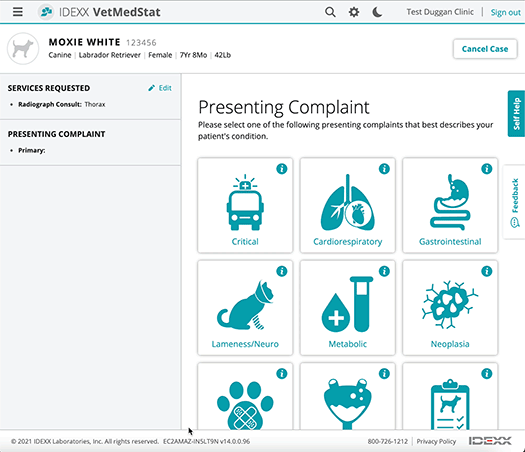Click the Cancel Case button
525x452 pixels.
click(x=485, y=49)
